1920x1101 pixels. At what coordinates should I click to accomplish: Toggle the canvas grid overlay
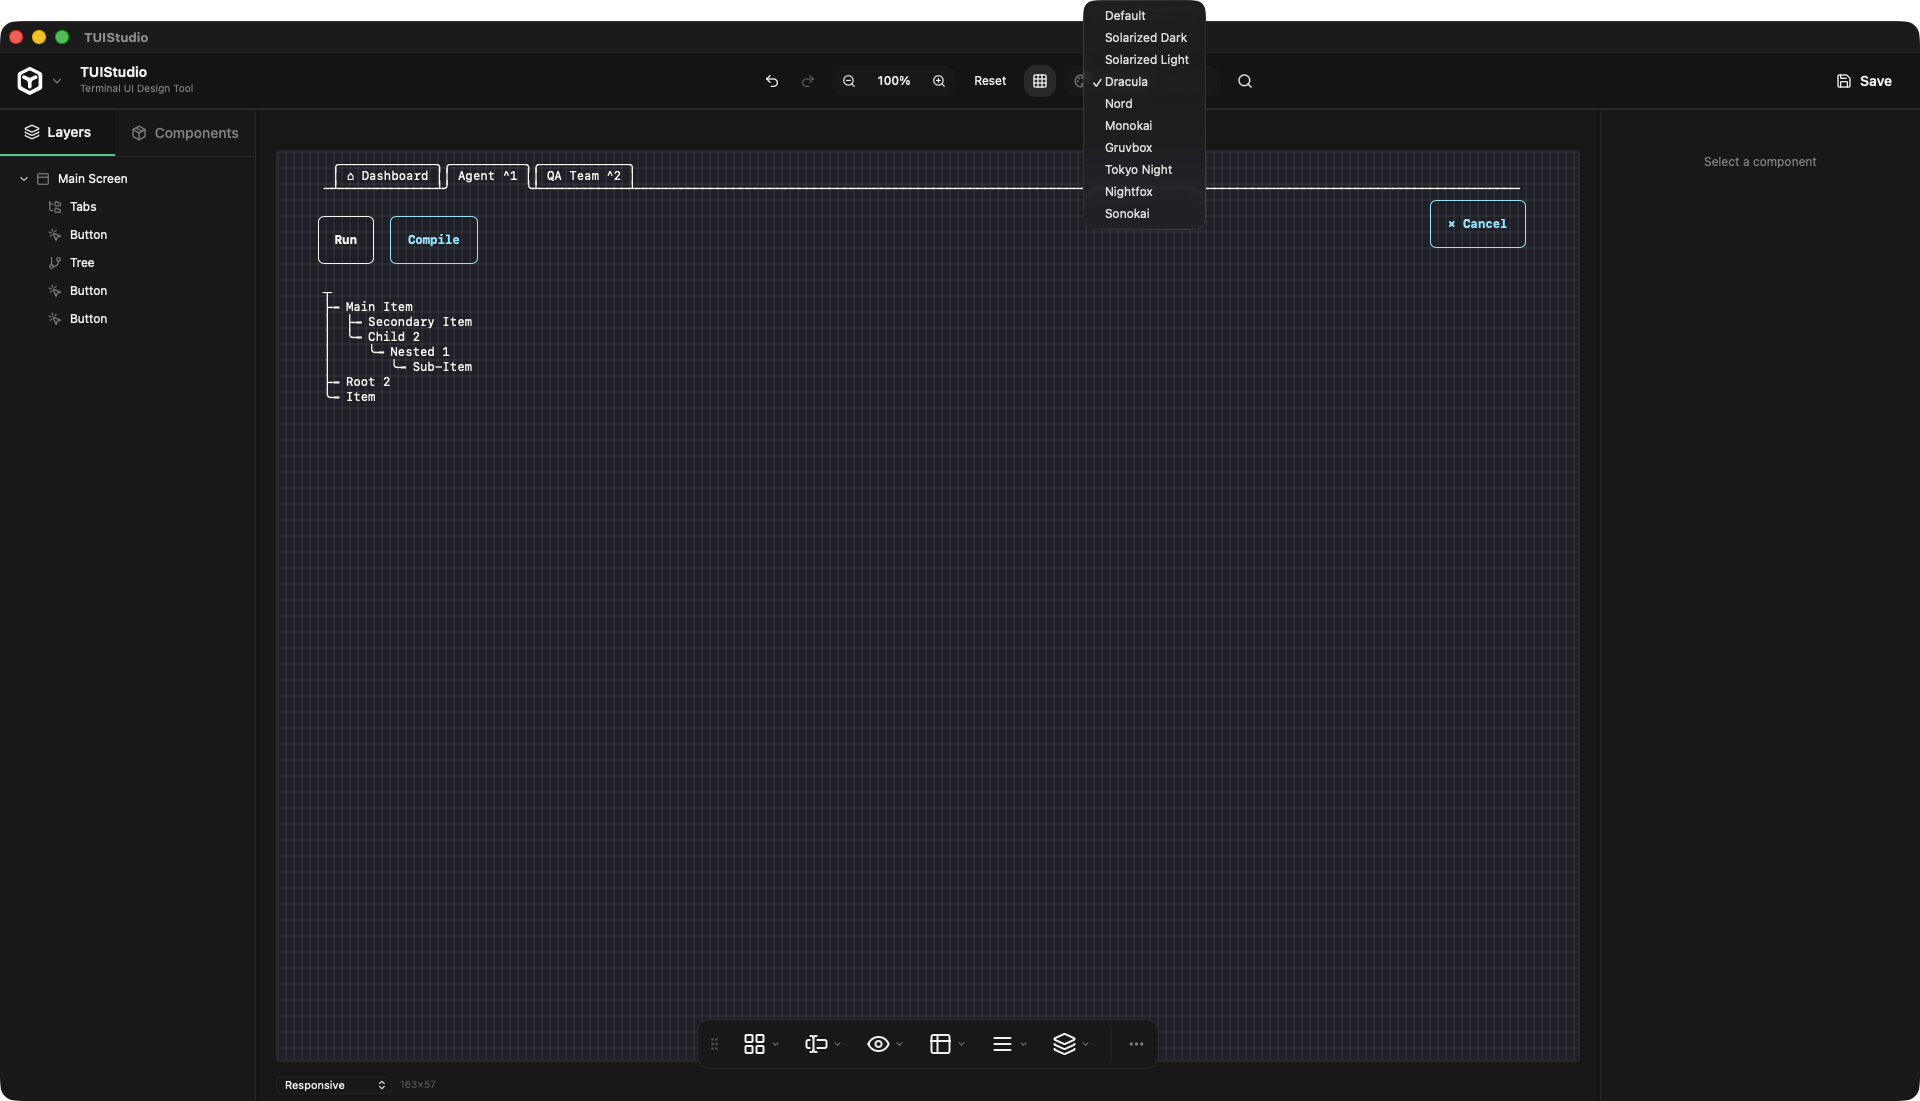[x=1040, y=81]
